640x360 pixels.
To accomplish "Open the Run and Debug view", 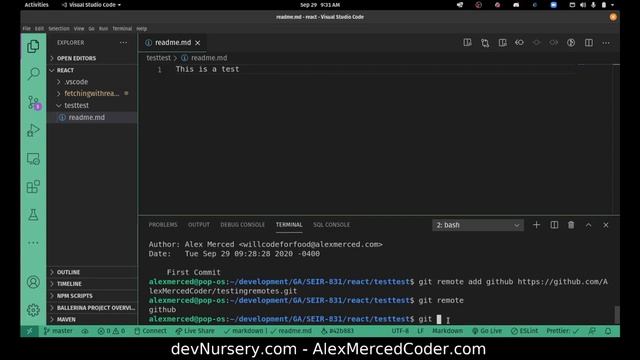I will (33, 131).
